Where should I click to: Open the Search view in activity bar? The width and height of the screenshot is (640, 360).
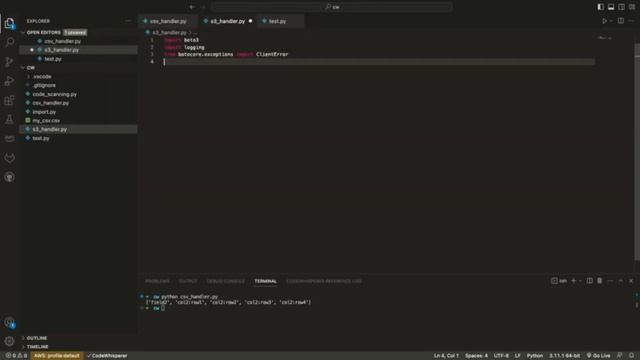[9, 42]
